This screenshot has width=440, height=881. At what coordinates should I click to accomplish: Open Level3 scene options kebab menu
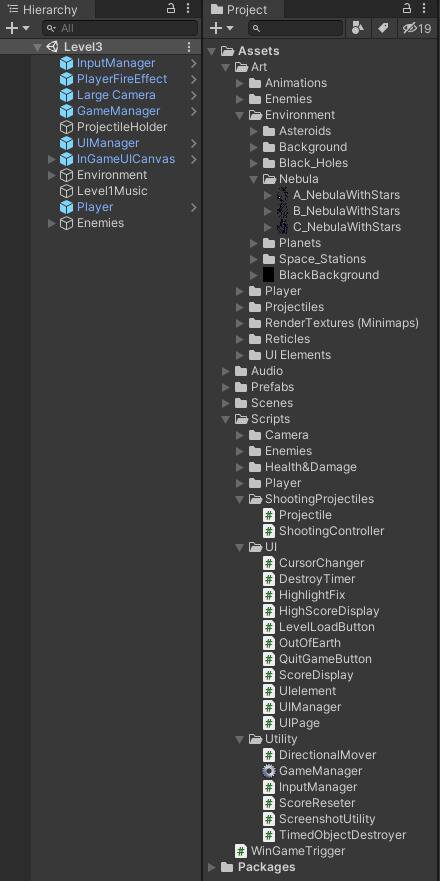[189, 47]
